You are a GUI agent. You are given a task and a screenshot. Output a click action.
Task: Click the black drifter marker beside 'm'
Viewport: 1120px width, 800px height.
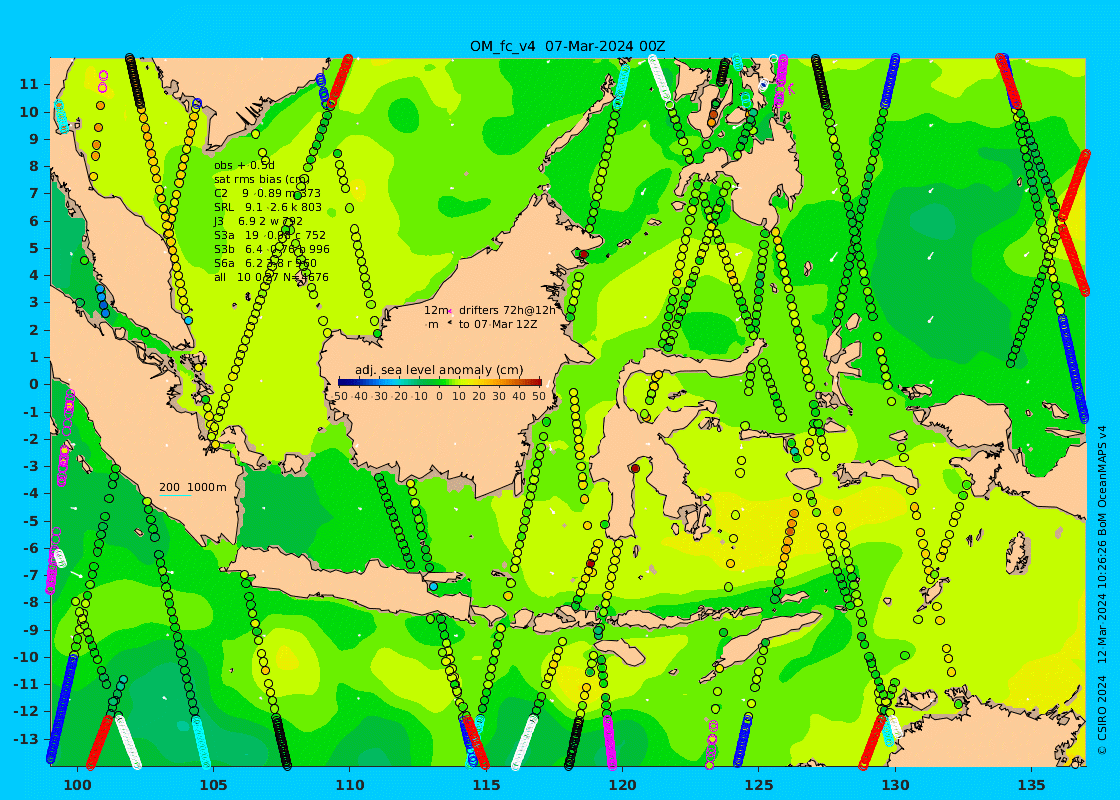click(x=450, y=324)
